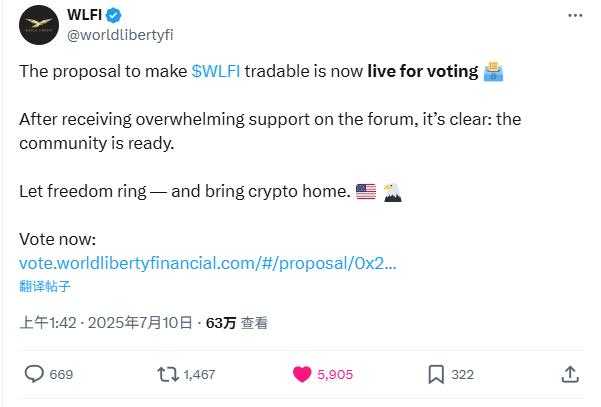Screen dimensions: 601x407
Task: Click the $WLFI cashtag
Action: point(216,71)
